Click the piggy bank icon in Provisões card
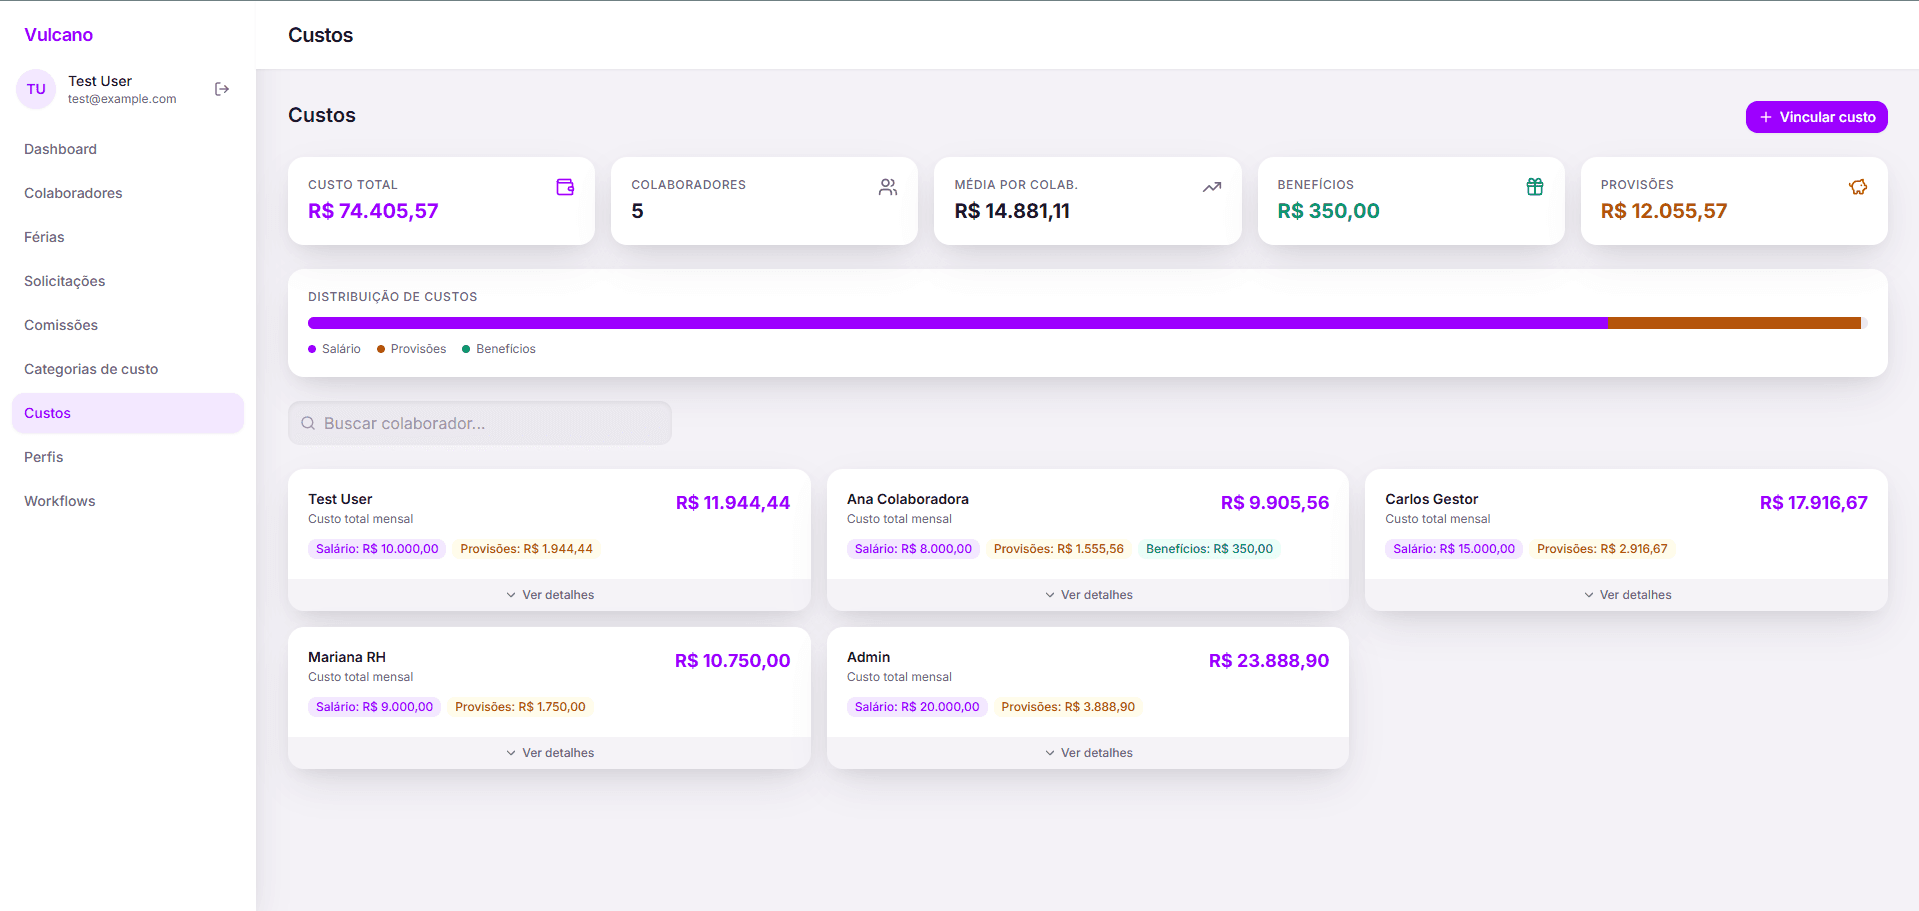 point(1858,187)
